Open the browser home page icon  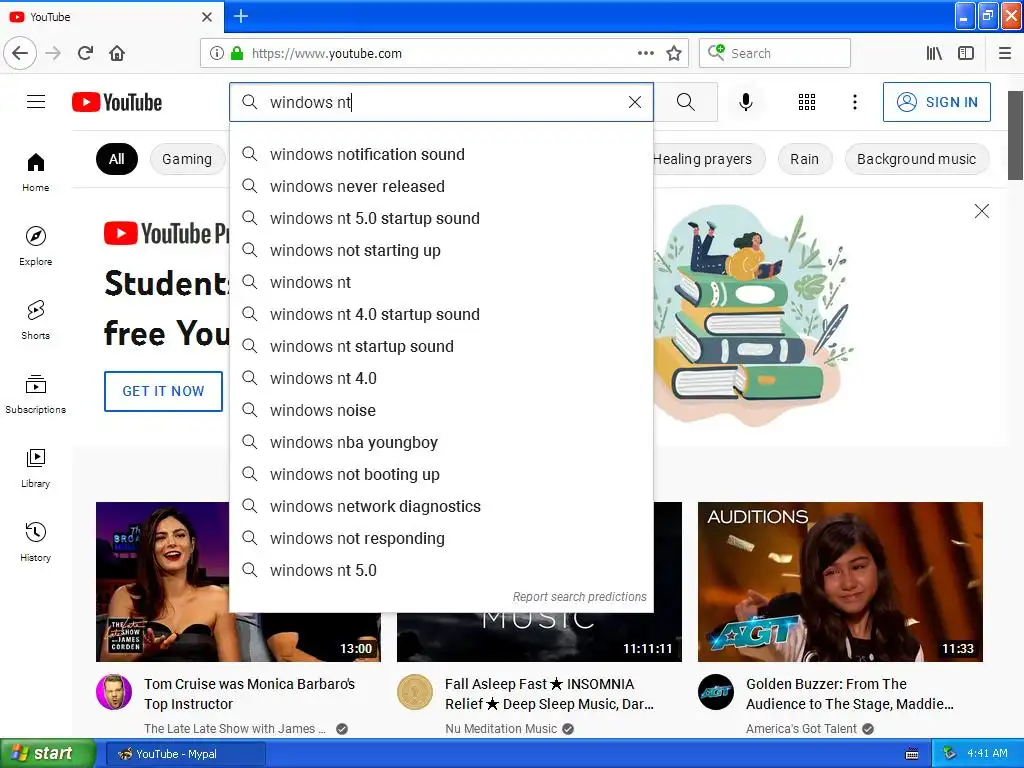[117, 53]
